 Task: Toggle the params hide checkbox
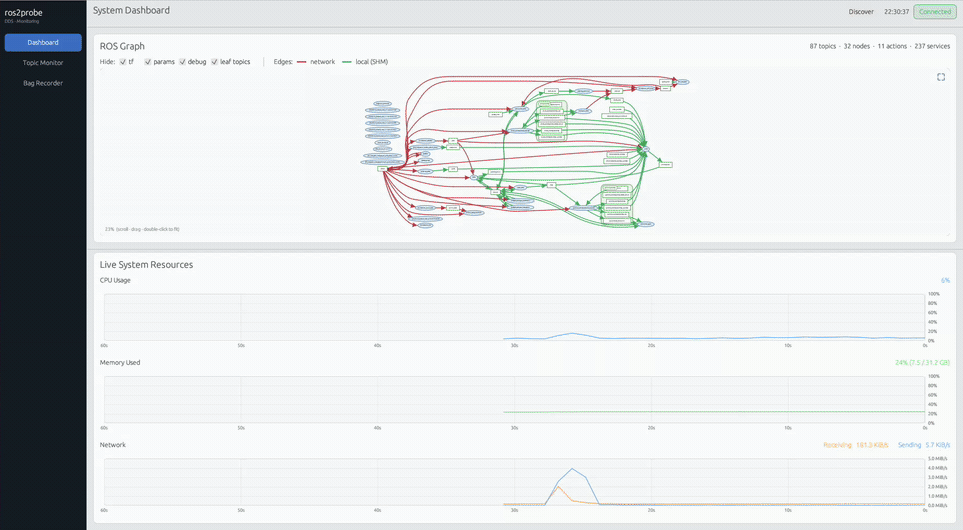(x=147, y=62)
